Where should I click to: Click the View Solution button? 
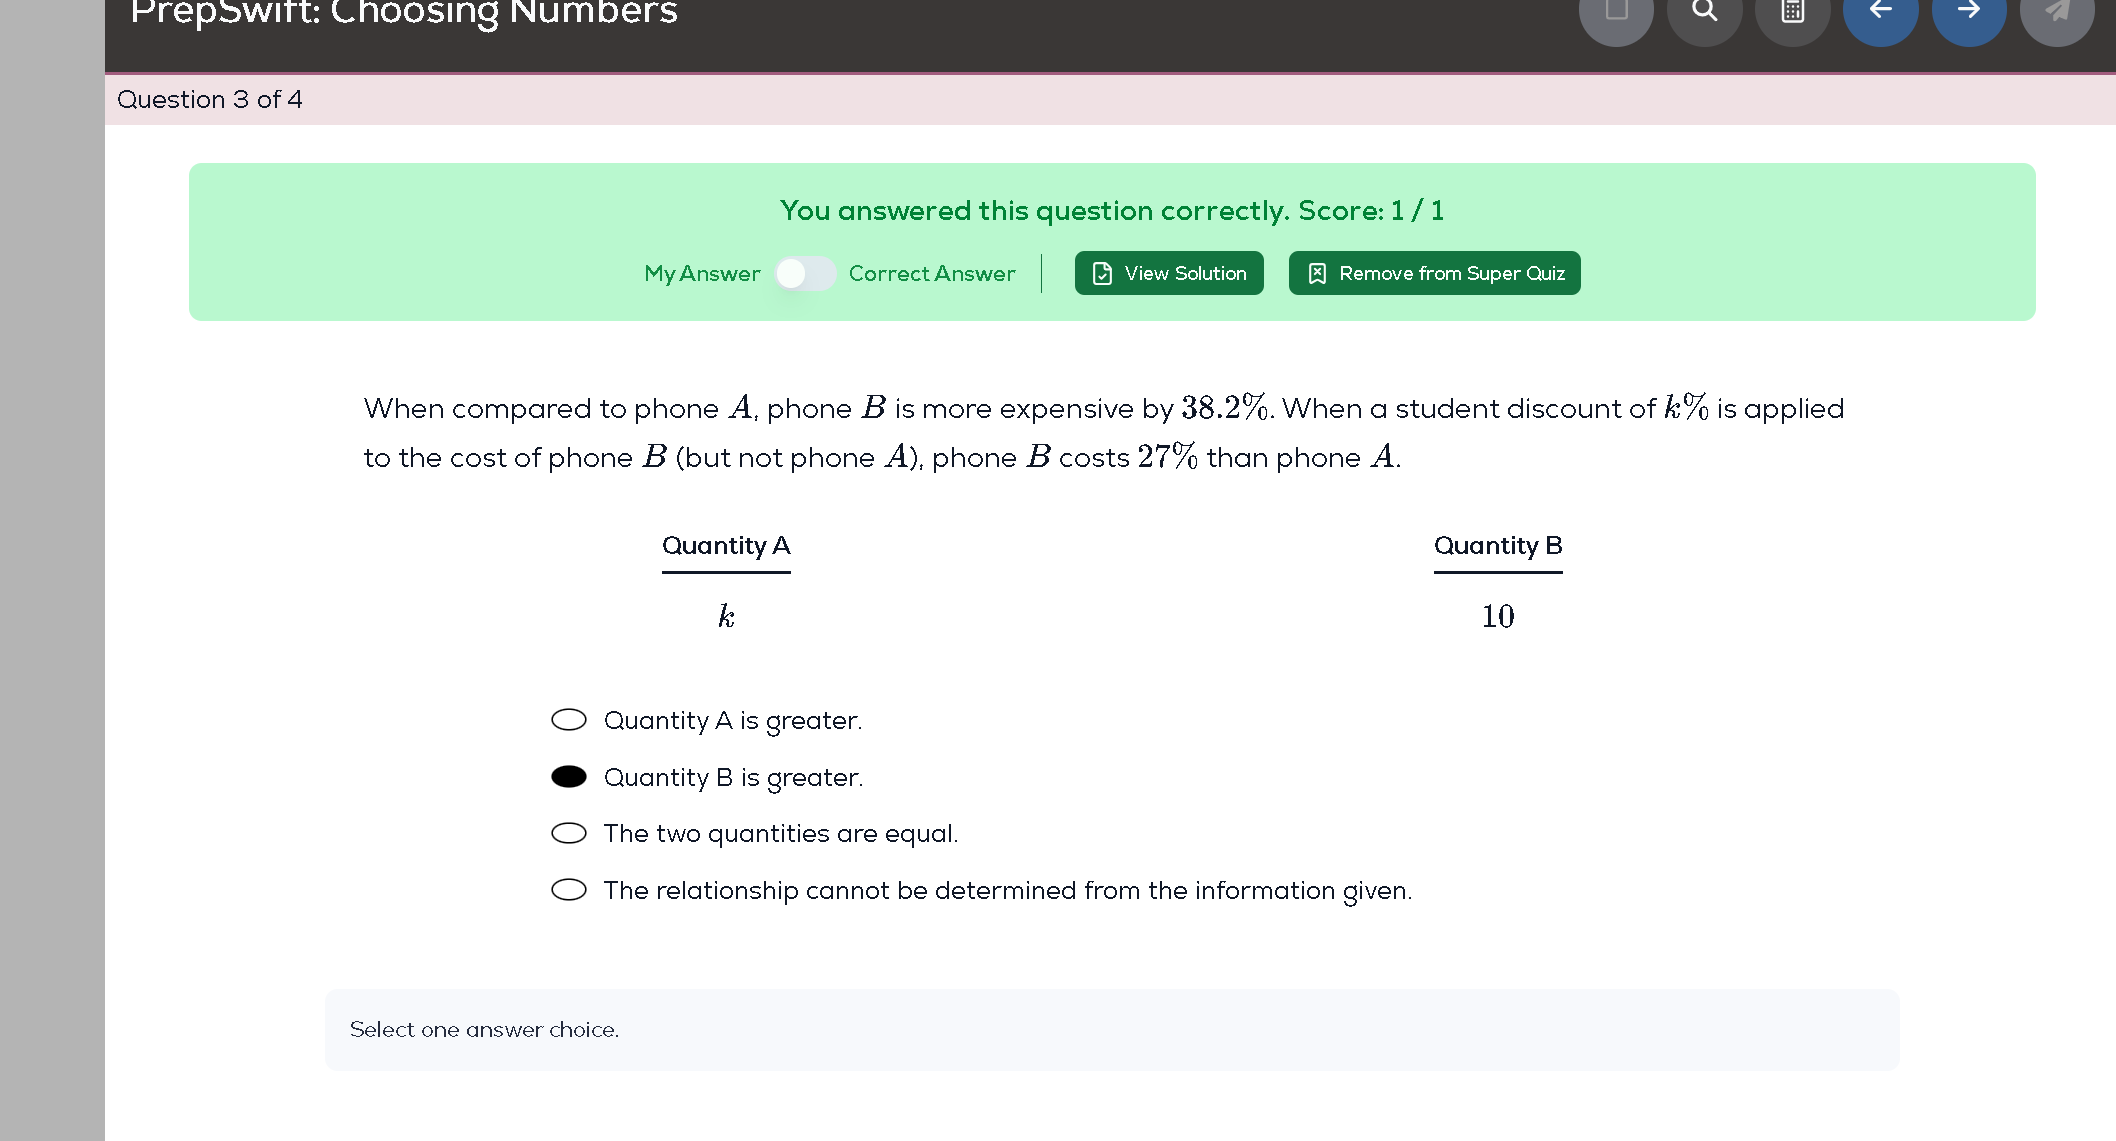[1169, 273]
